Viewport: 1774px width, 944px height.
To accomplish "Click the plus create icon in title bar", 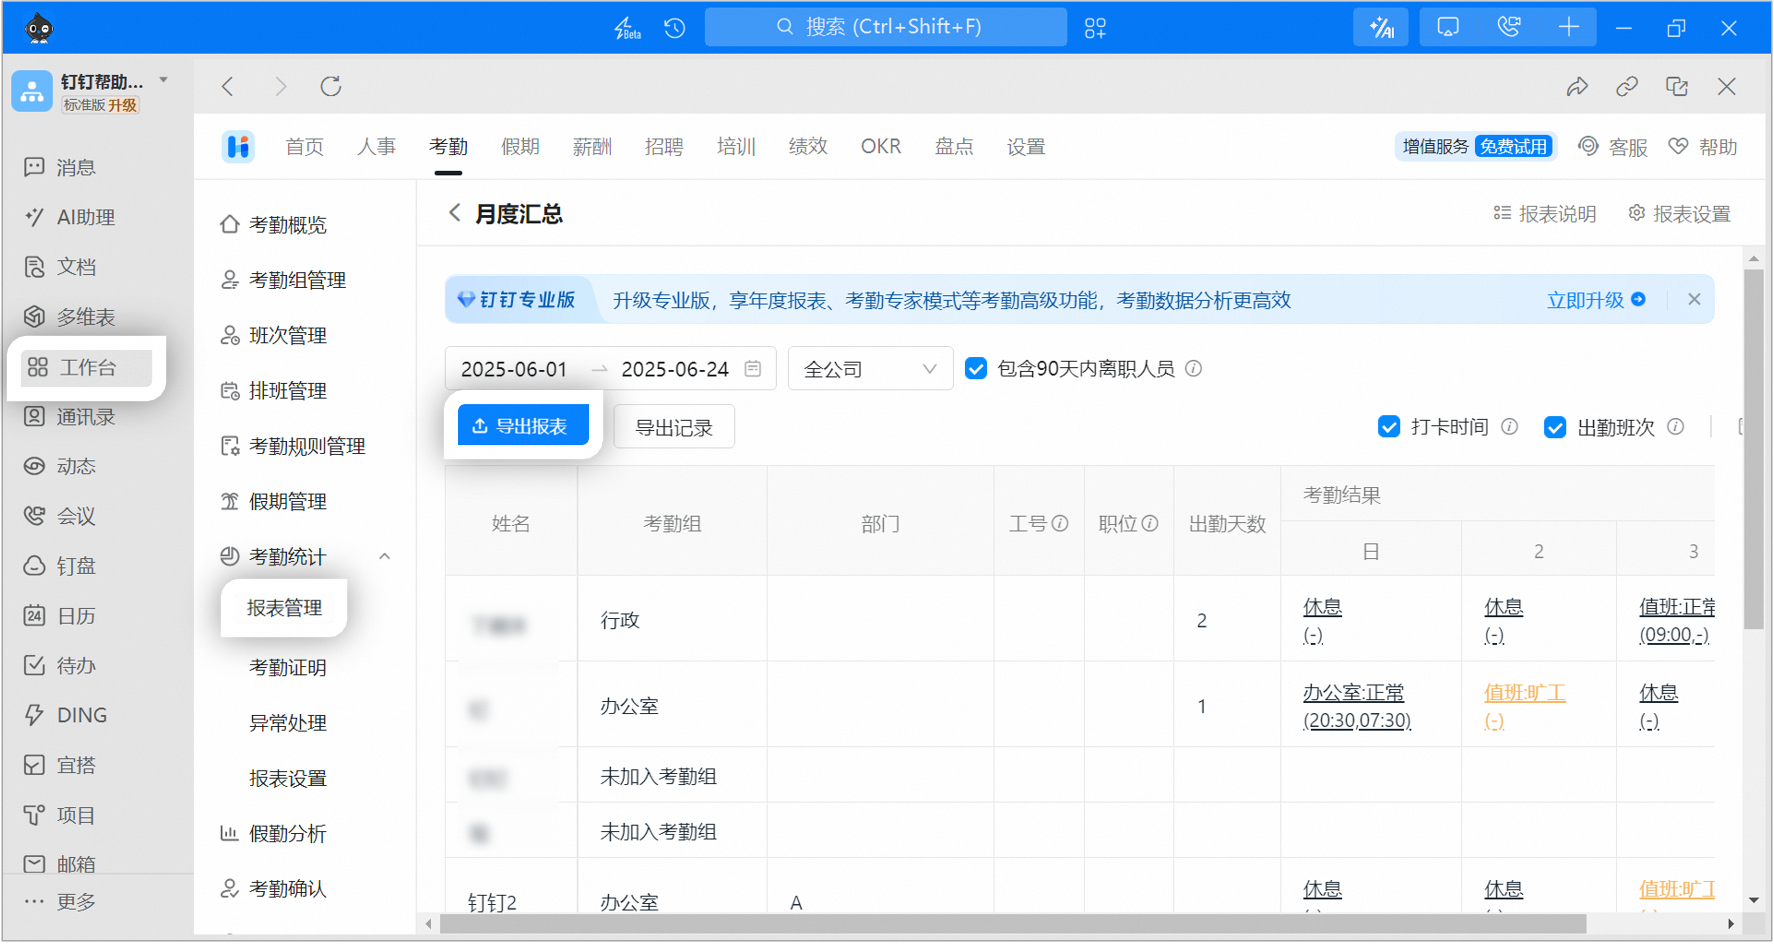I will pyautogui.click(x=1569, y=28).
